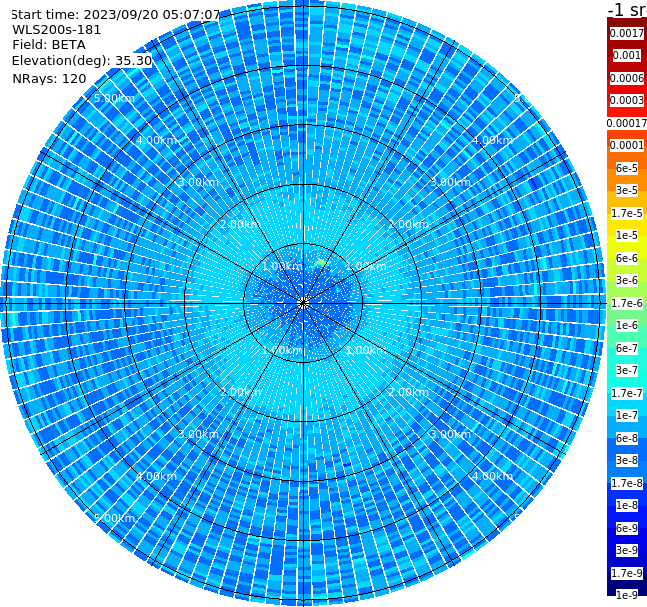The width and height of the screenshot is (647, 607).
Task: Click the 0.0006 colorbar value
Action: (x=627, y=78)
